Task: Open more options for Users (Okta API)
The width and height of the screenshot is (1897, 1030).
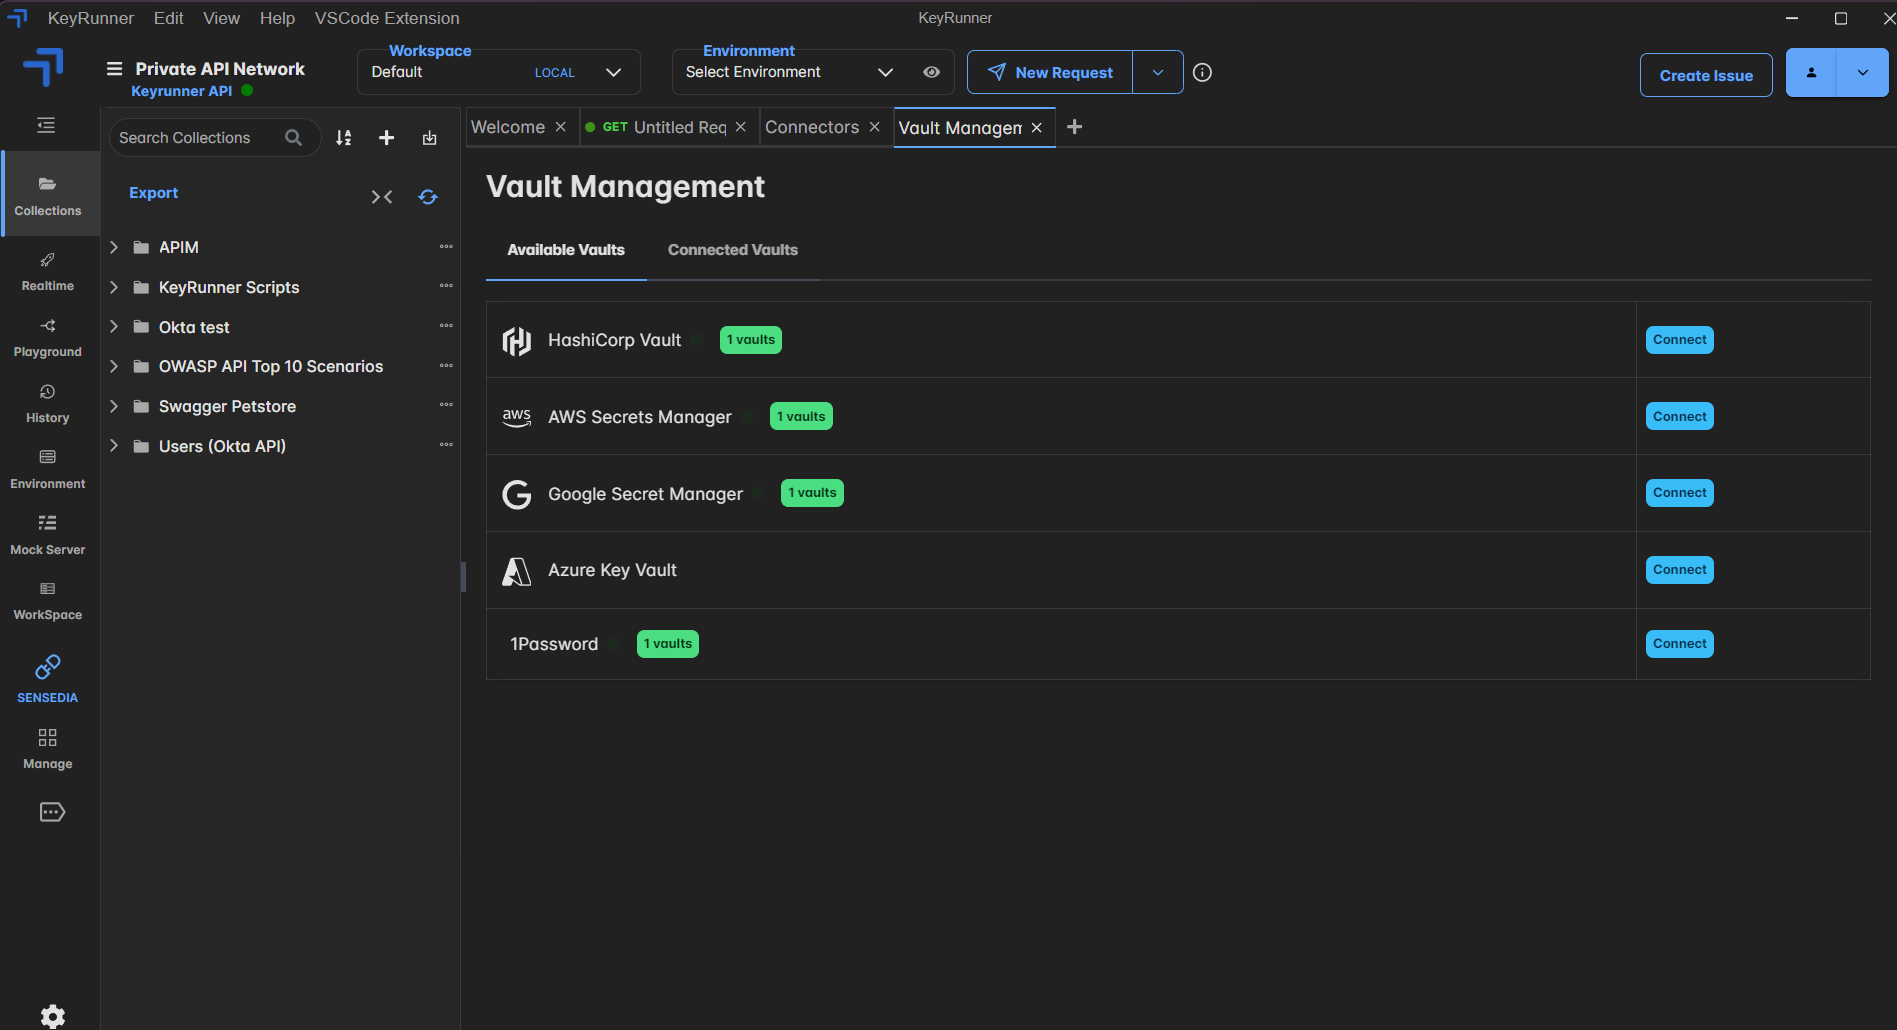Action: (x=446, y=446)
